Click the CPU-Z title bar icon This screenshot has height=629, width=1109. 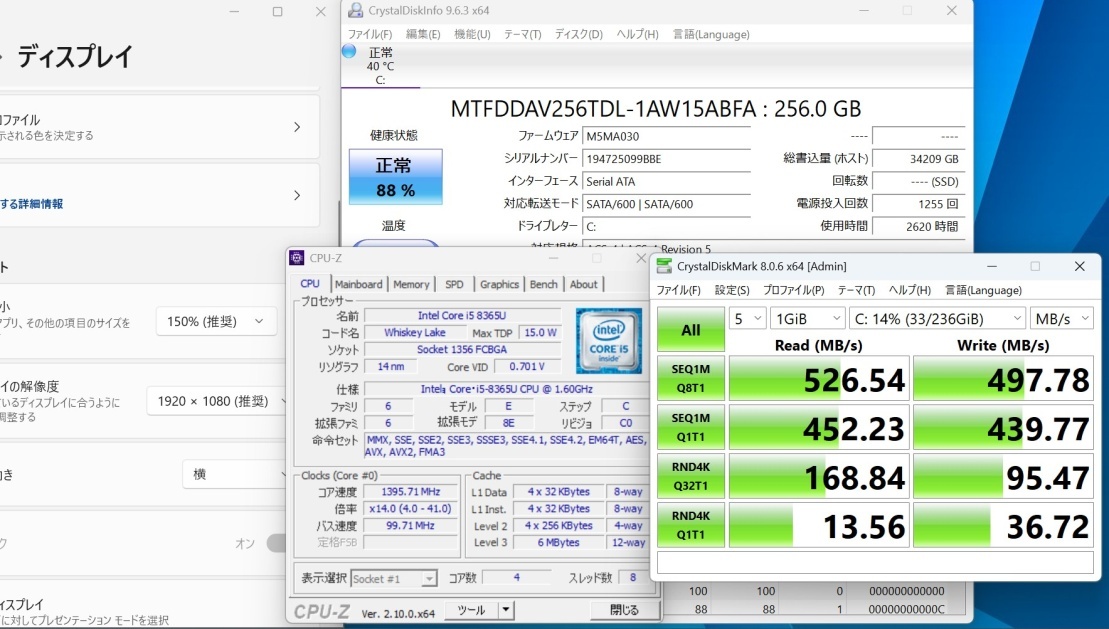pos(297,258)
